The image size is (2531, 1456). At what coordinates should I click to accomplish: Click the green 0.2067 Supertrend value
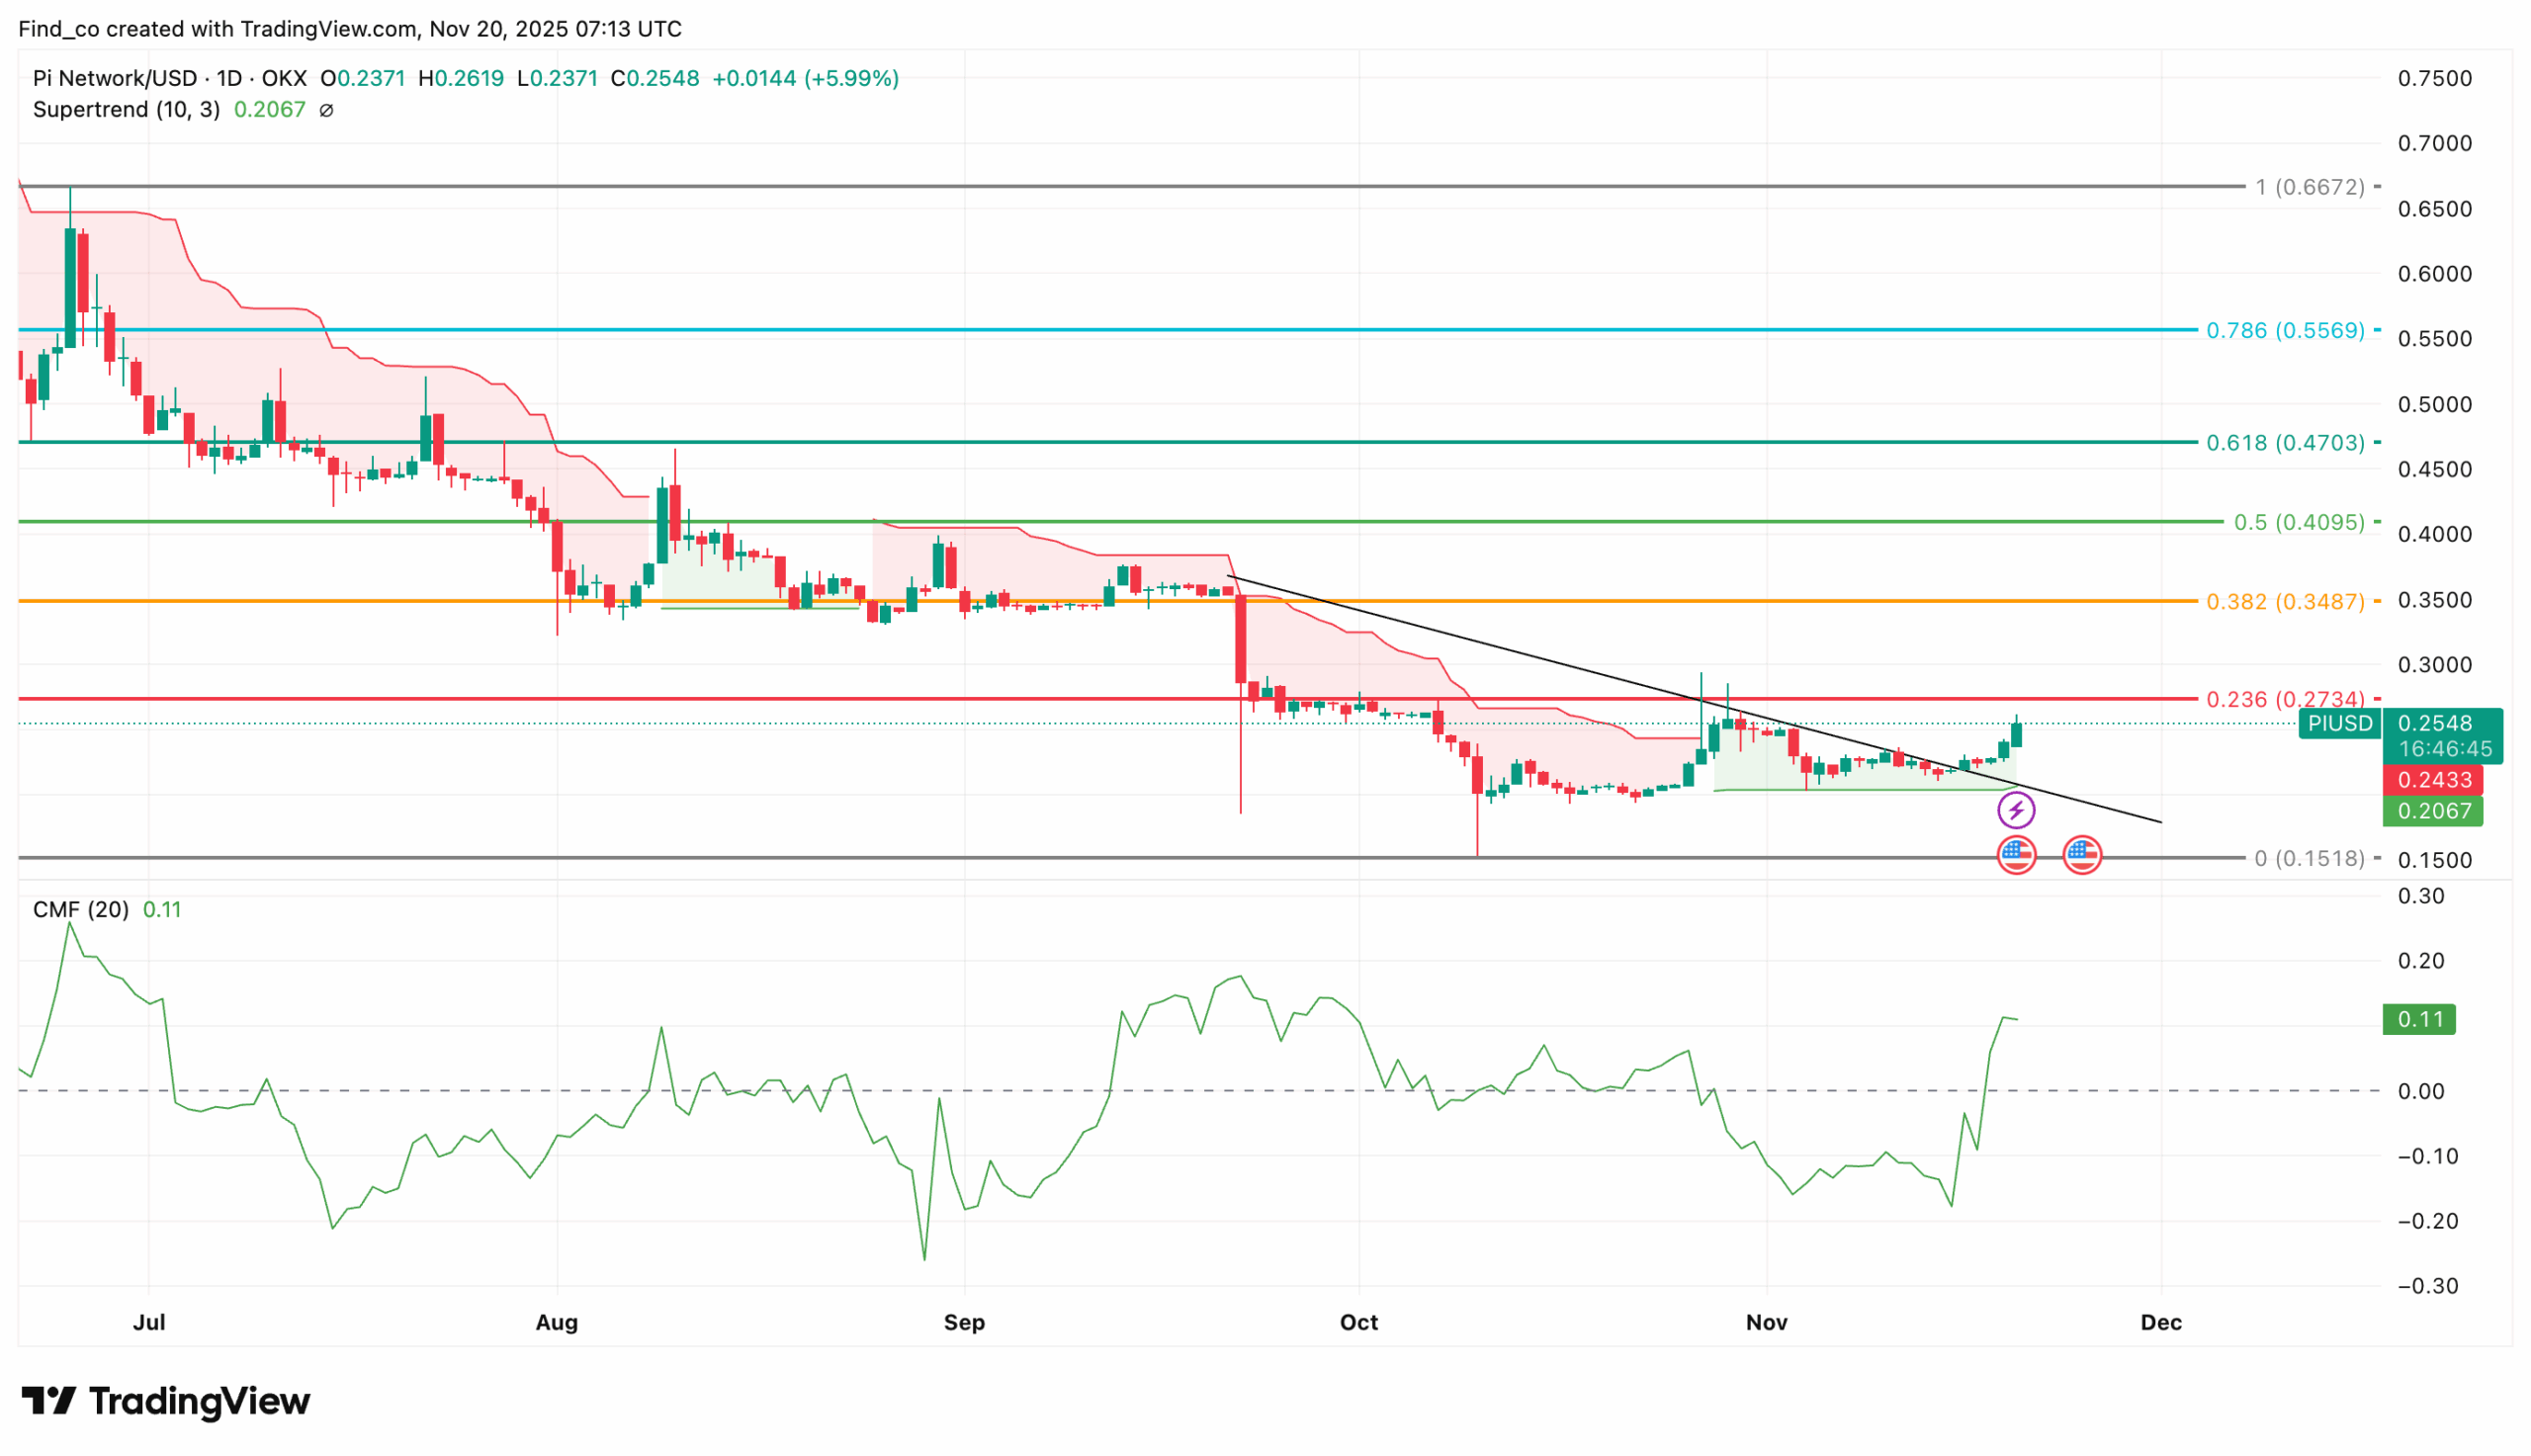click(268, 110)
